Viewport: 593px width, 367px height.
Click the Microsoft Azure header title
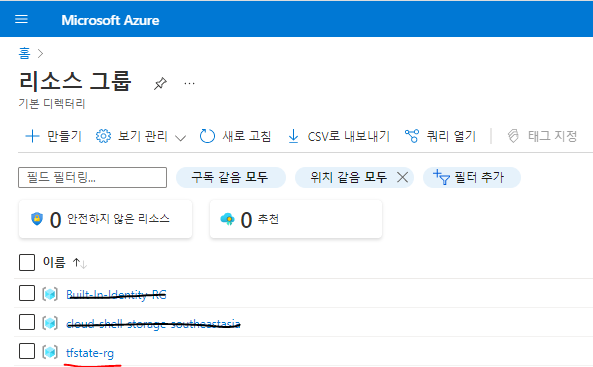[110, 20]
